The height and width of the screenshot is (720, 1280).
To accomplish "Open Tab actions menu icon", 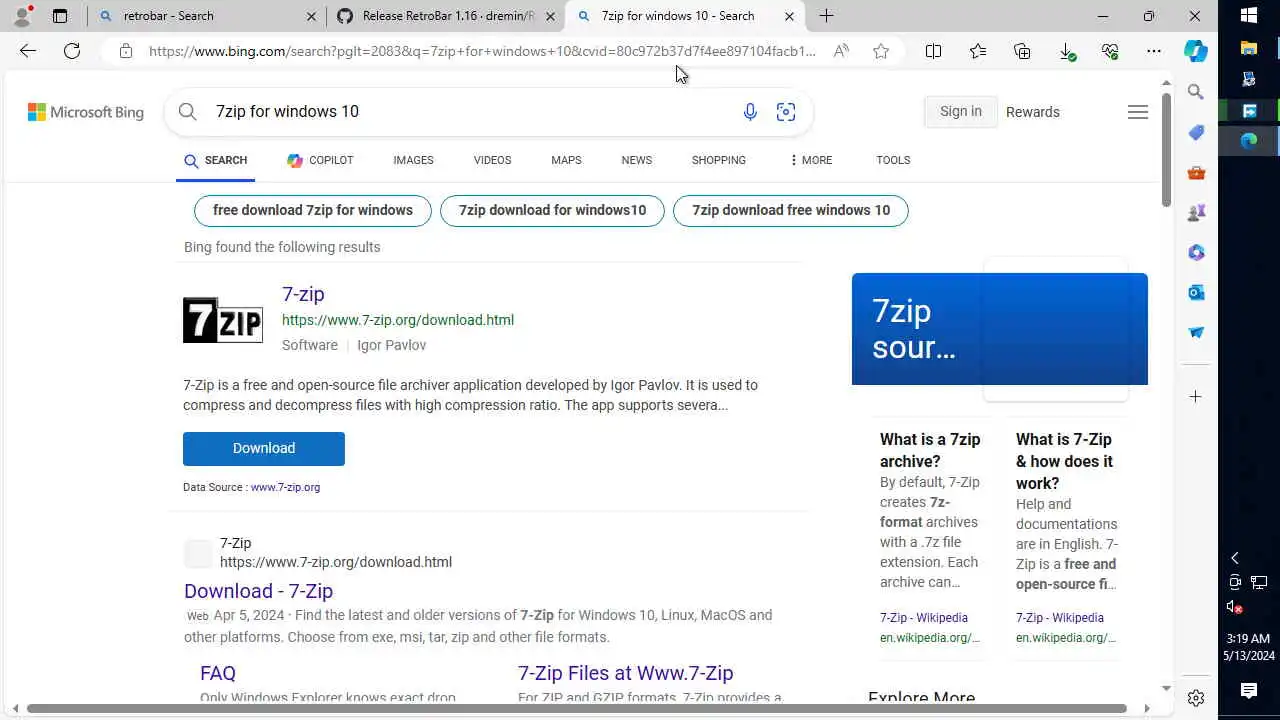I will tap(60, 16).
